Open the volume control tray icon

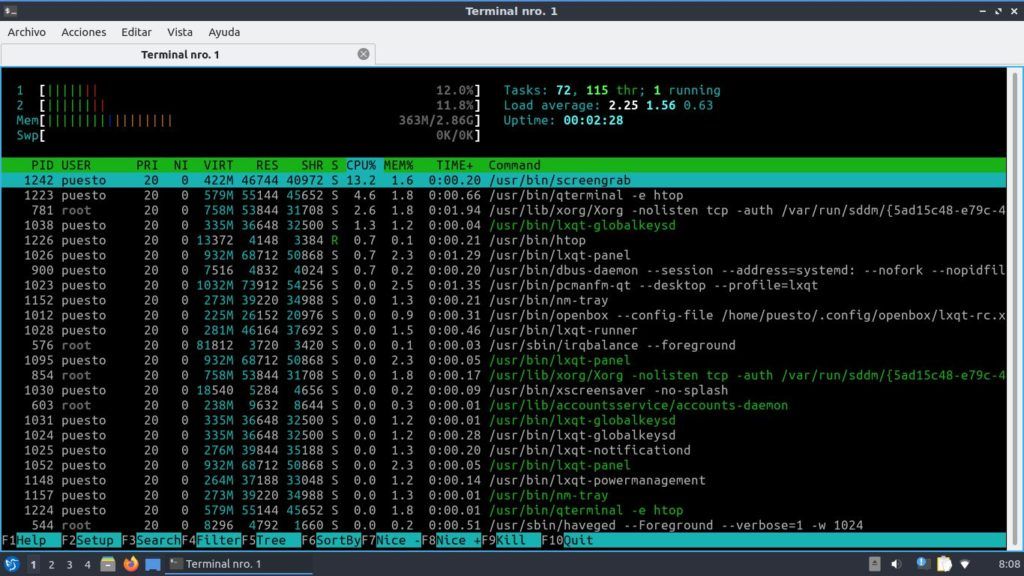895,565
